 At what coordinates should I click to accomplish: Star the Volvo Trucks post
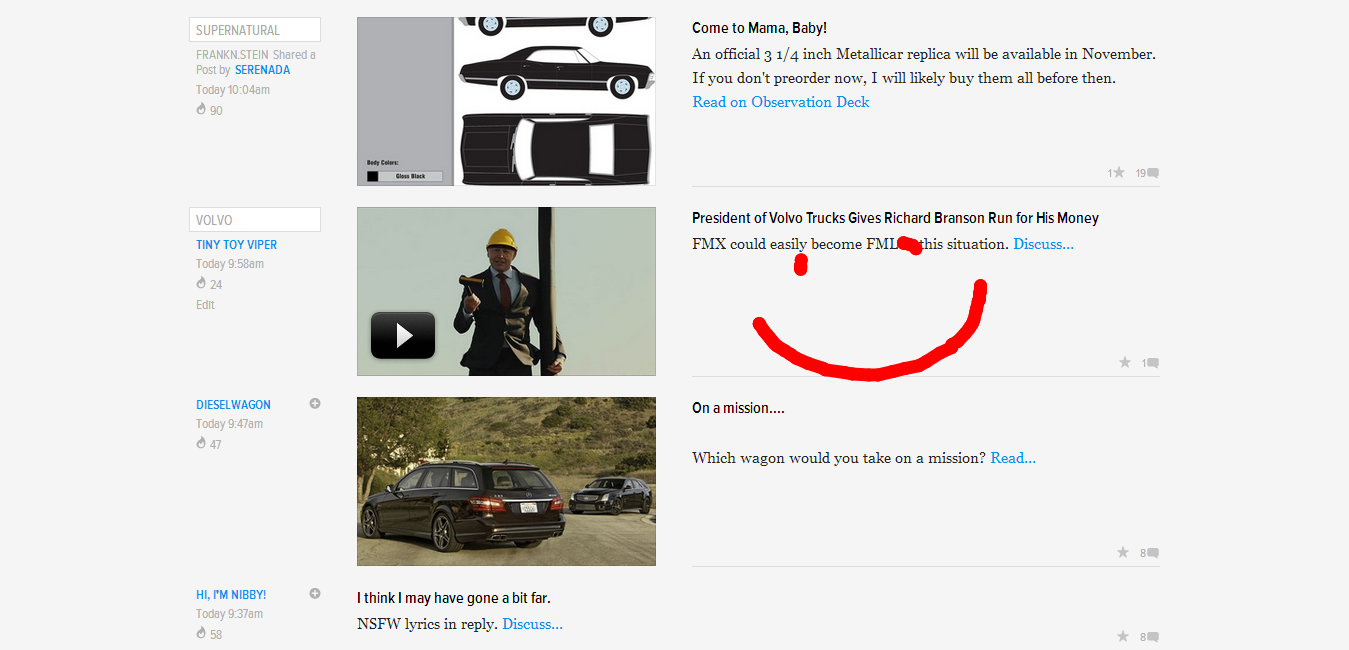click(1125, 363)
